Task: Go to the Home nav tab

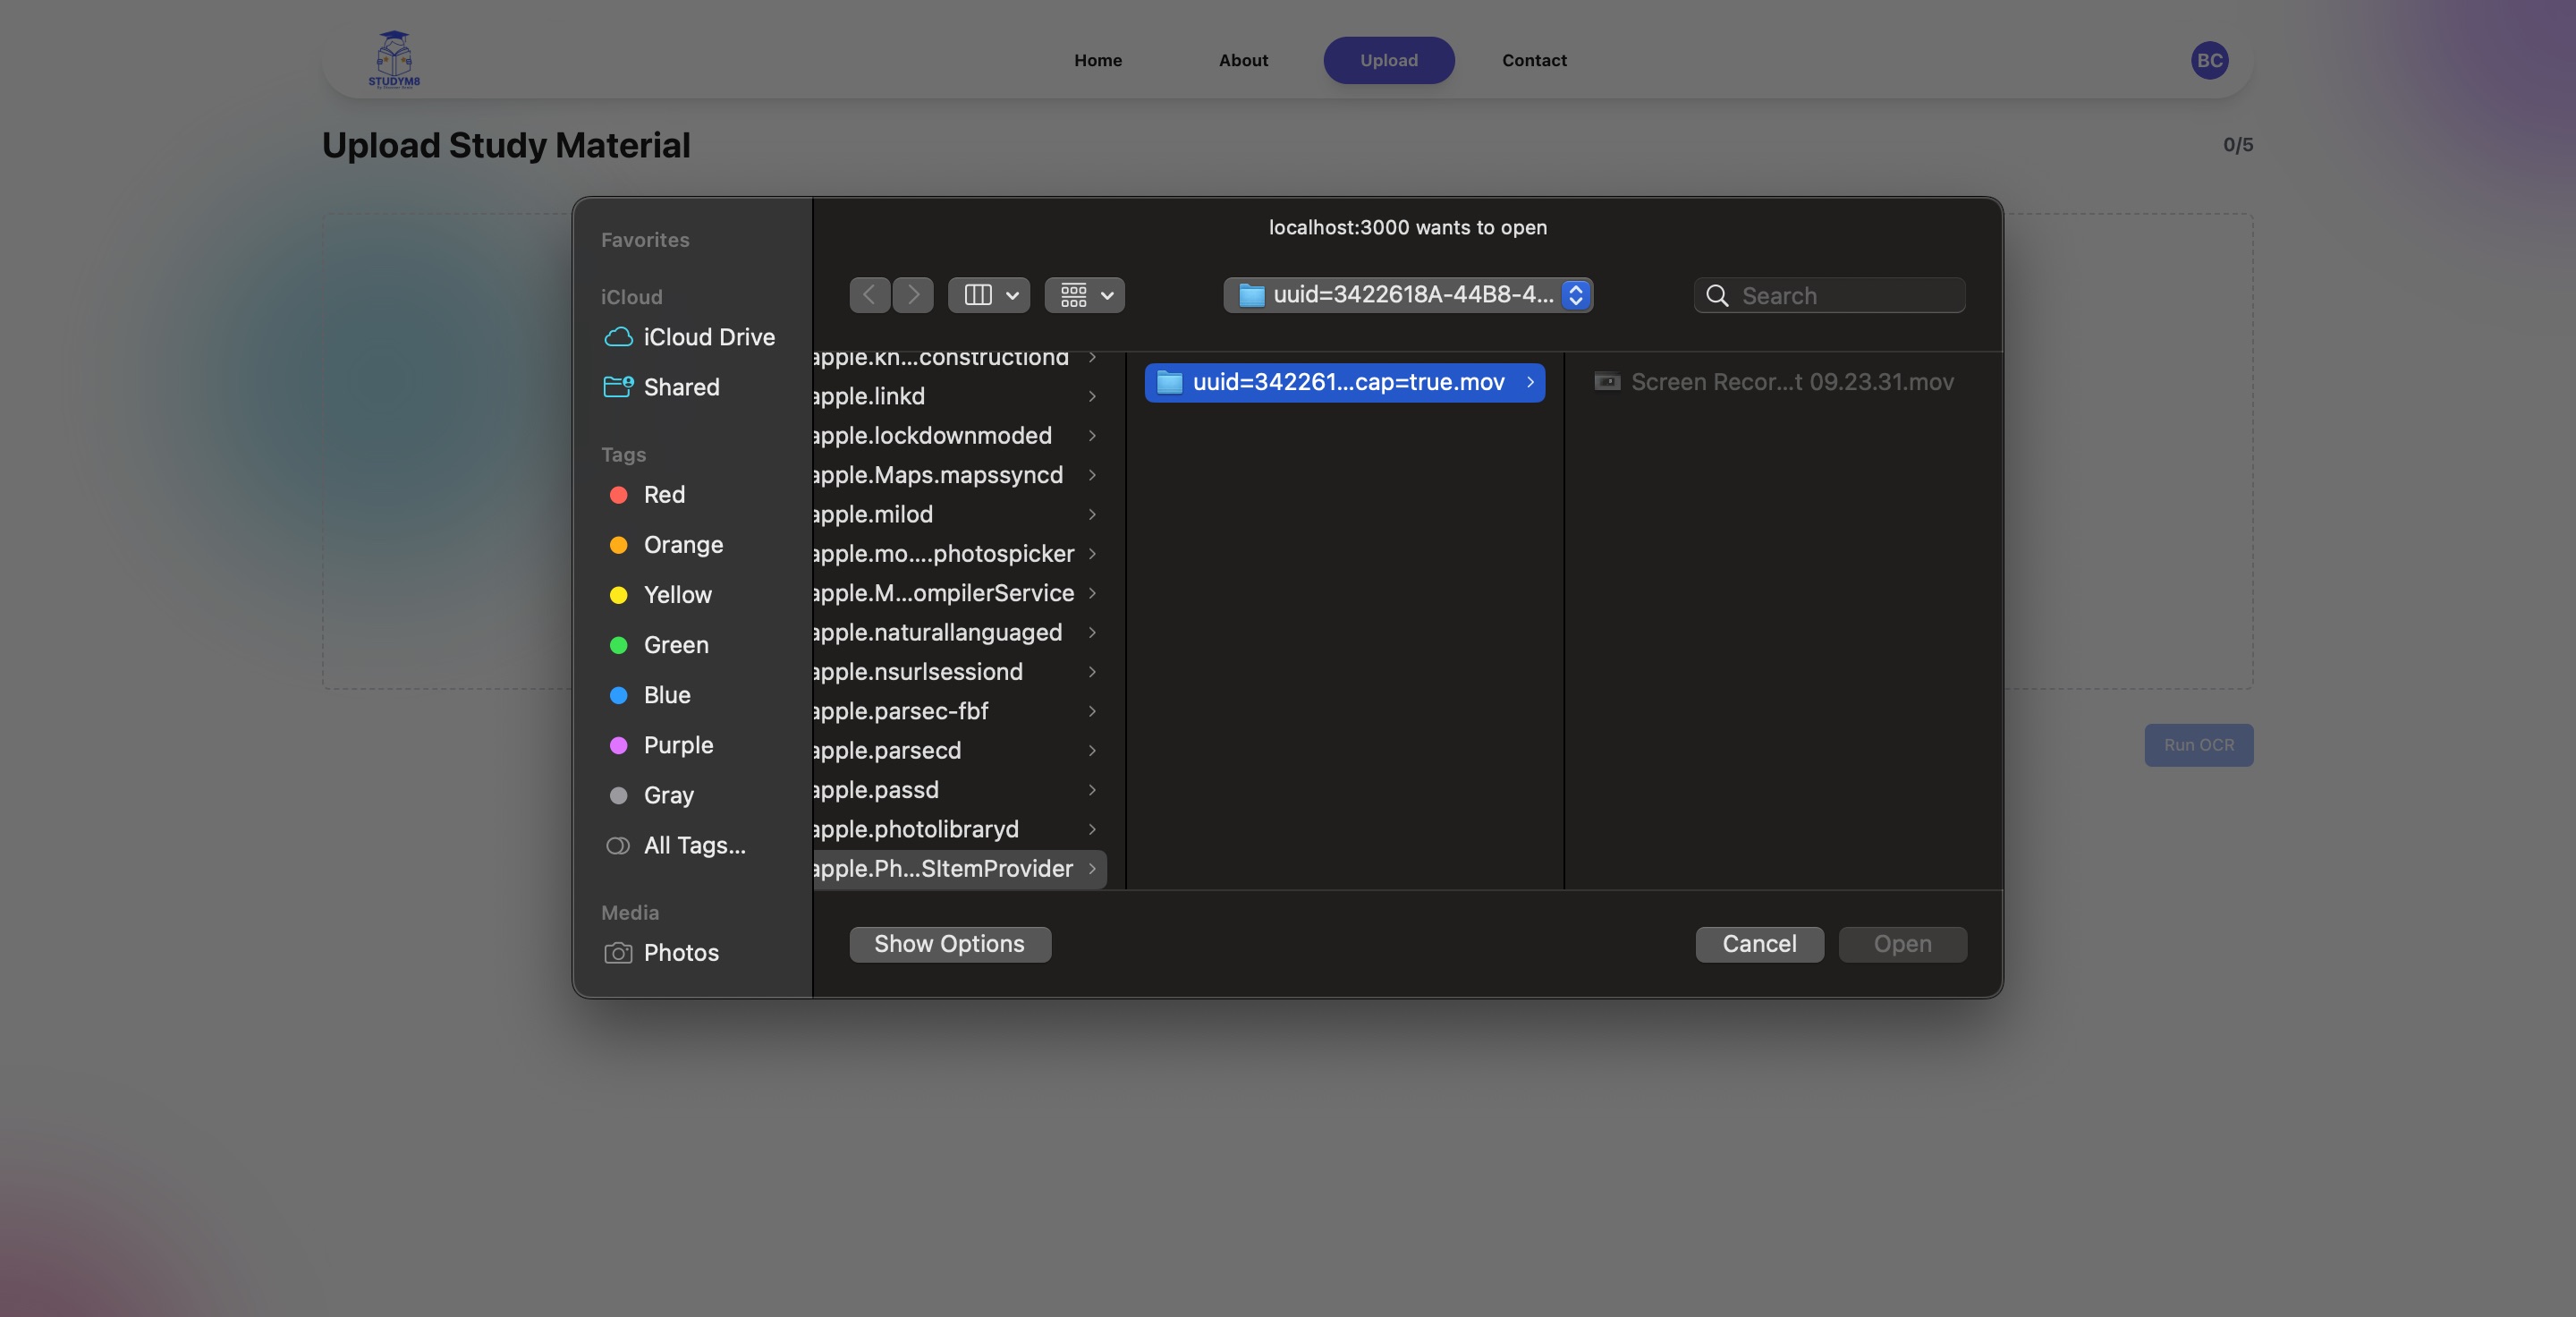Action: 1098,60
